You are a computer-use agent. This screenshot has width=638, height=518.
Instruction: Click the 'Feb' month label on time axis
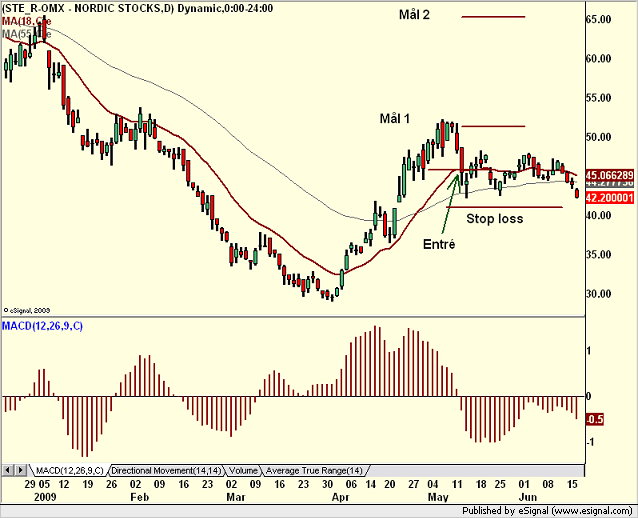tap(140, 497)
